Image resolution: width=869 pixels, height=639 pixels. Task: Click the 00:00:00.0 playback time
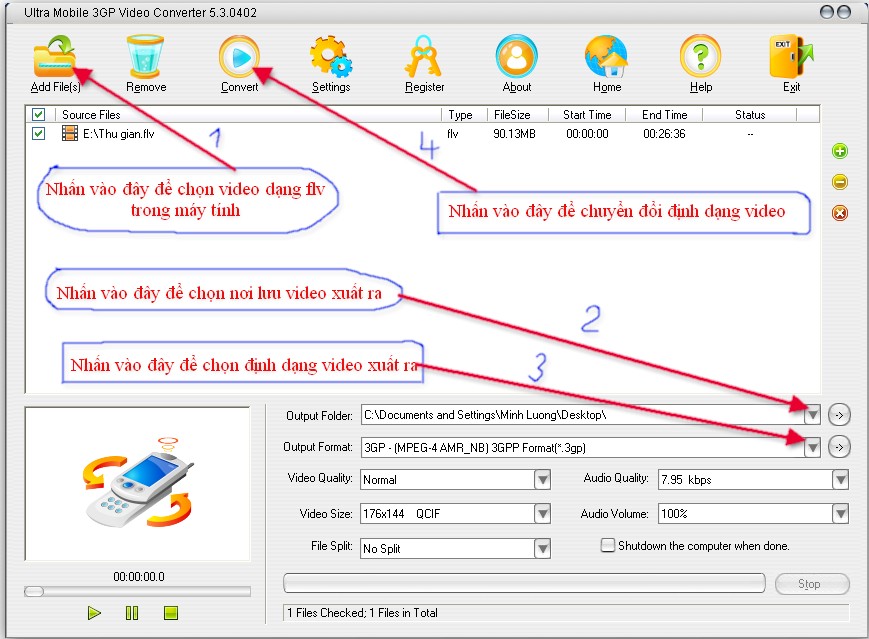coord(139,576)
